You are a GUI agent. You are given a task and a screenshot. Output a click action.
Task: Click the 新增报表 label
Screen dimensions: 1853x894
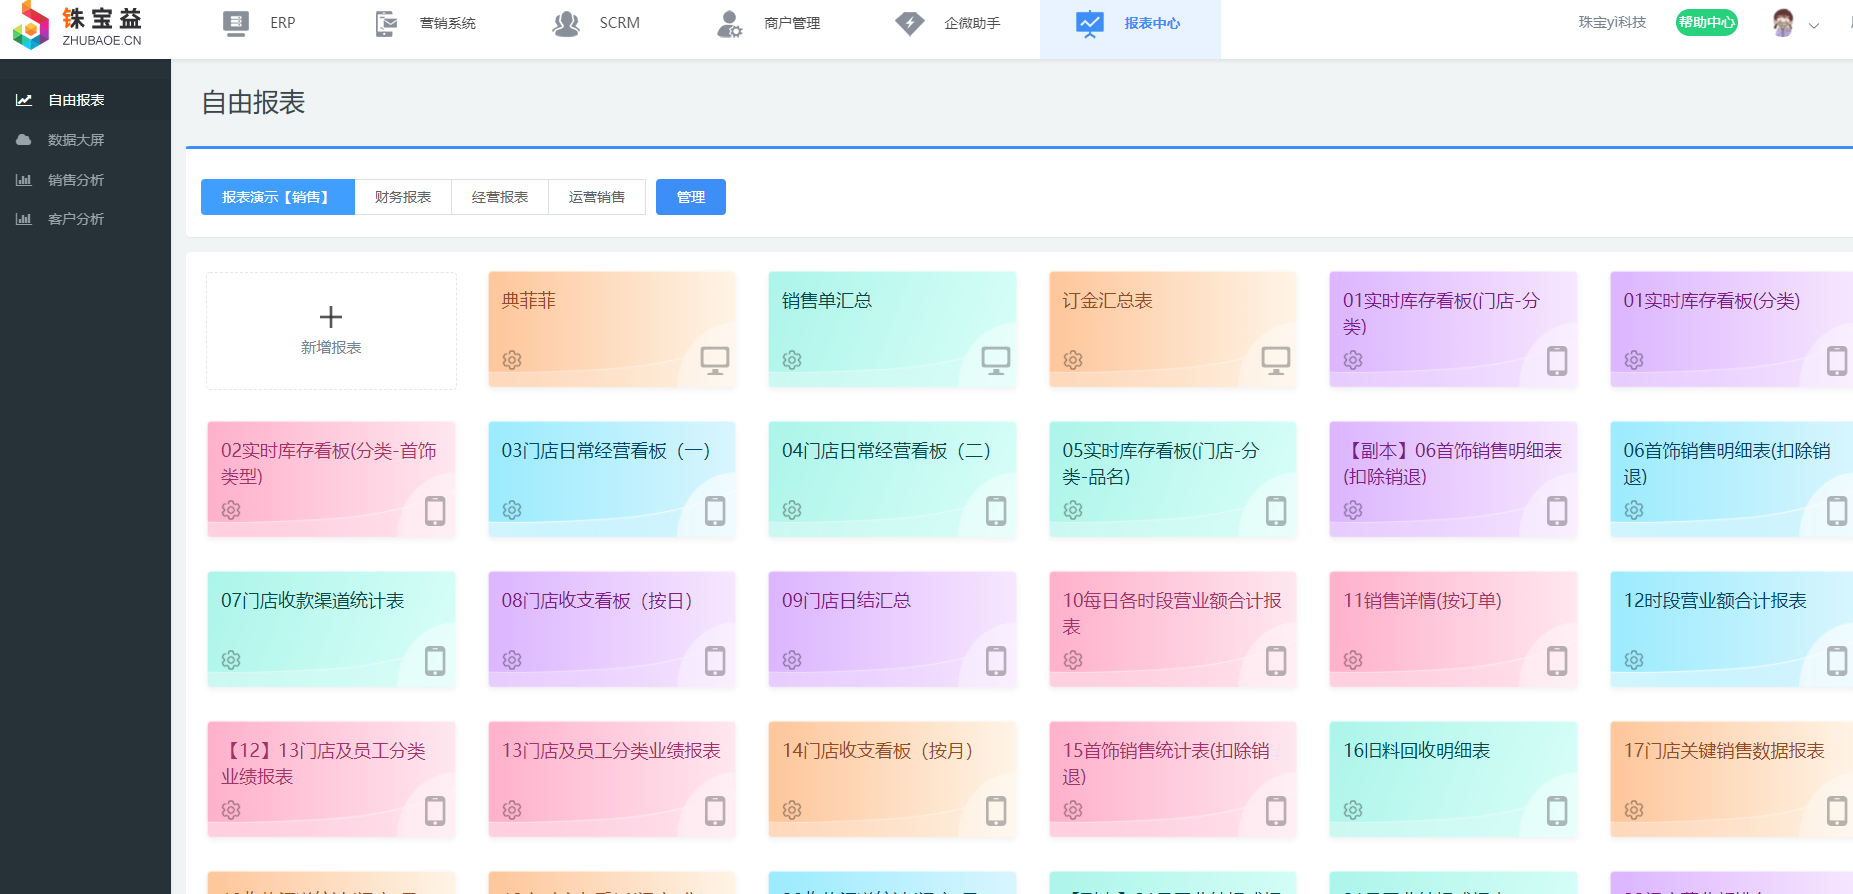click(331, 347)
